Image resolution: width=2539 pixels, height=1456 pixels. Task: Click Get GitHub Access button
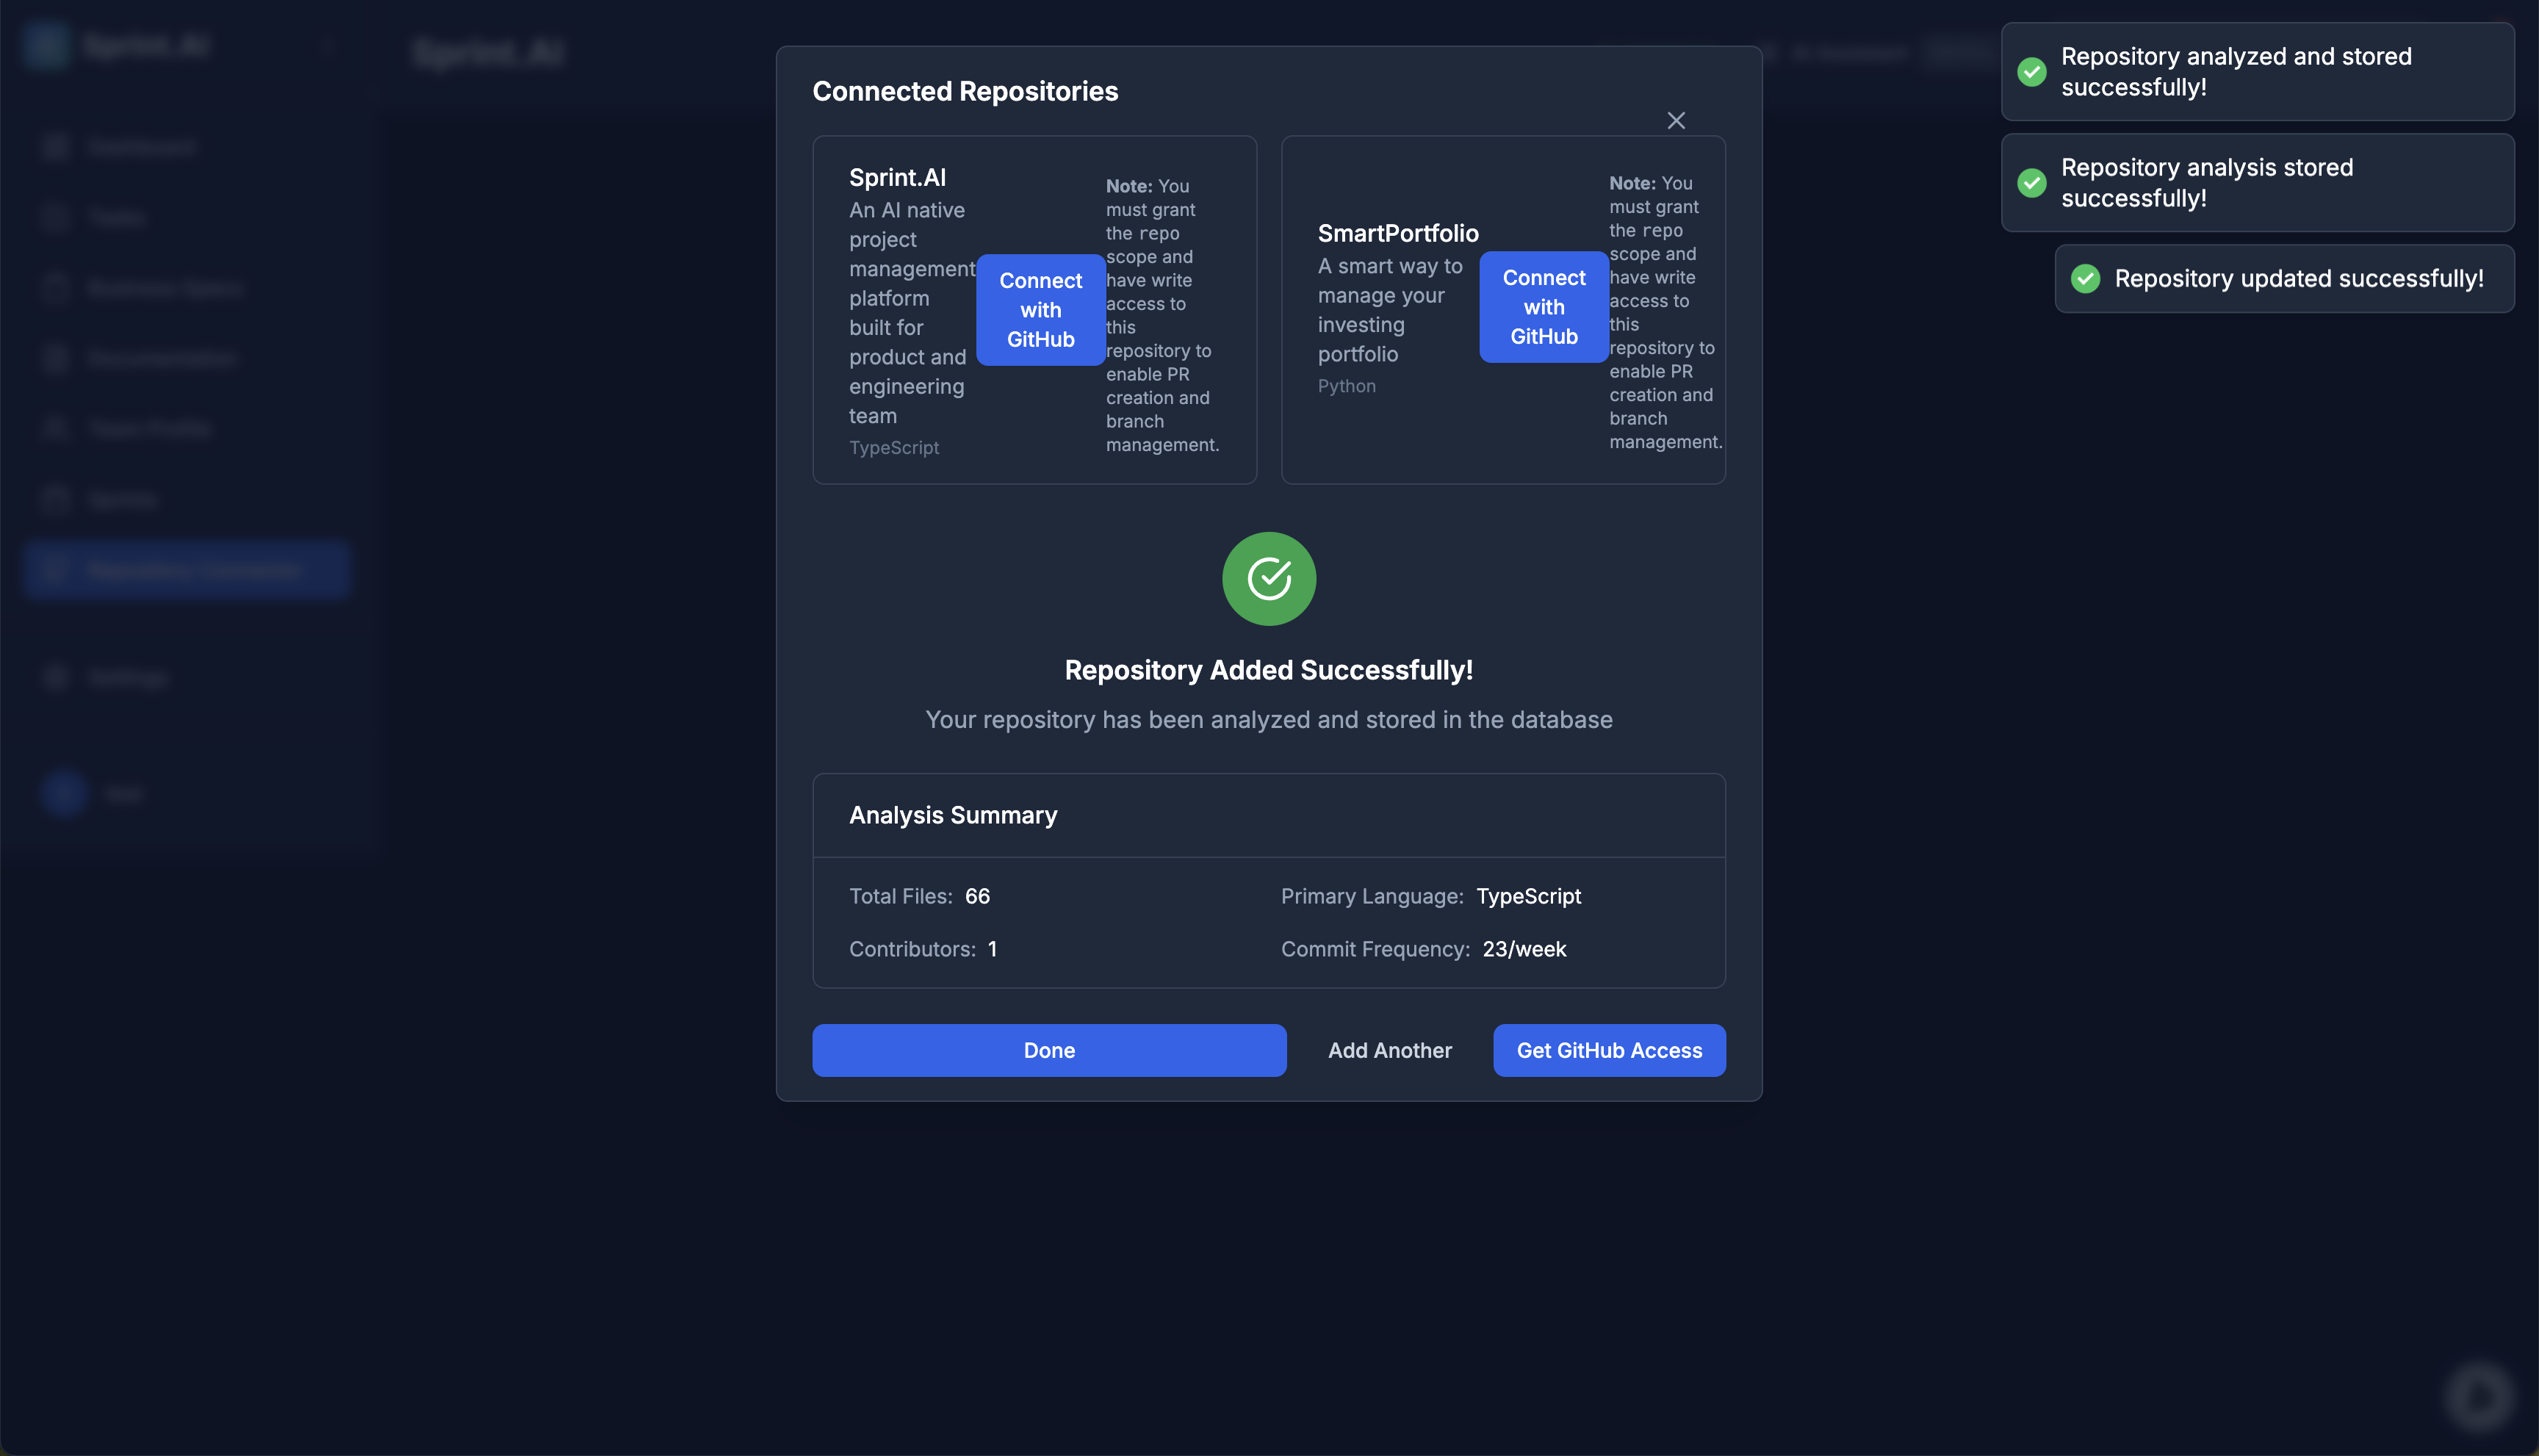[1608, 1050]
